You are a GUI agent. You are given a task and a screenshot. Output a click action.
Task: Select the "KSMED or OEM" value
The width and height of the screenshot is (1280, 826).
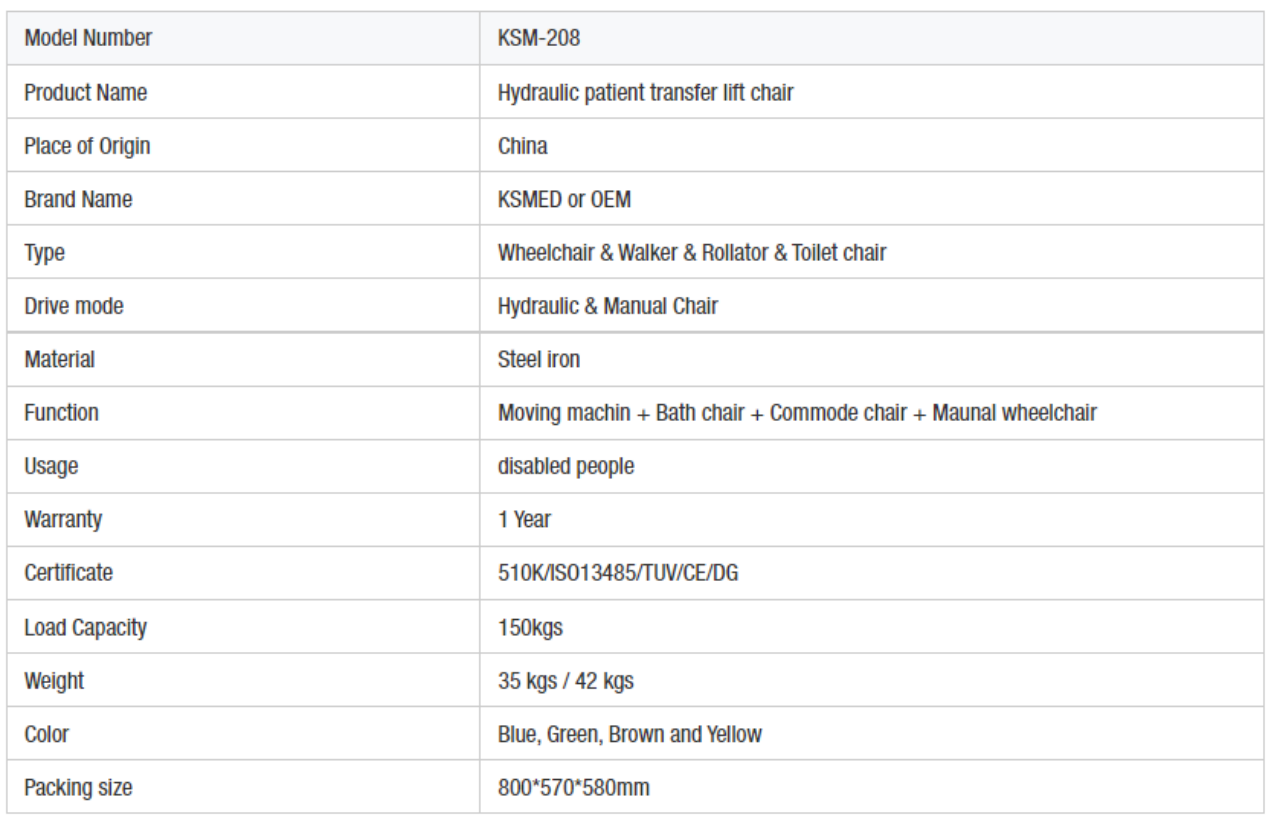pyautogui.click(x=564, y=199)
